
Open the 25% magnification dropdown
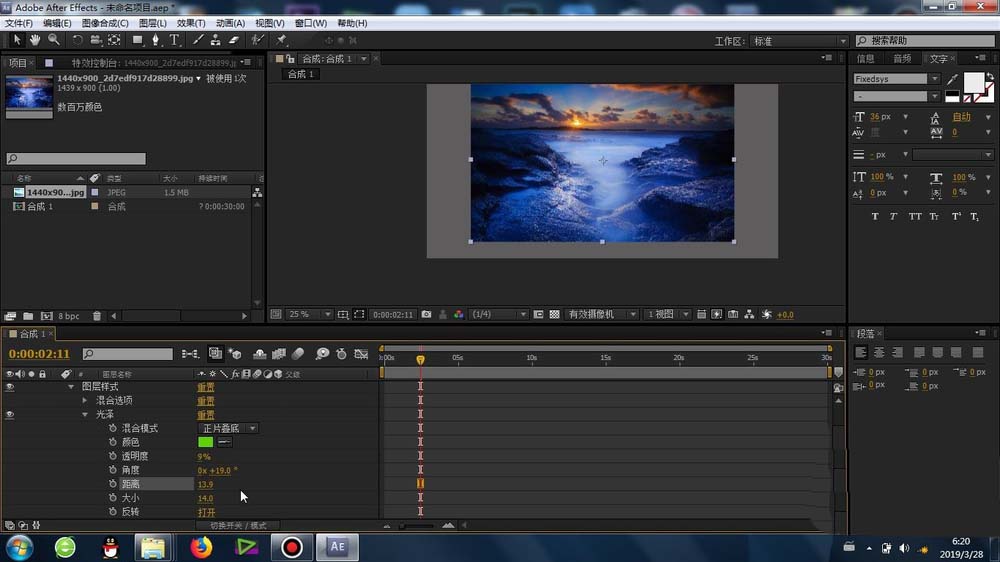(x=310, y=314)
